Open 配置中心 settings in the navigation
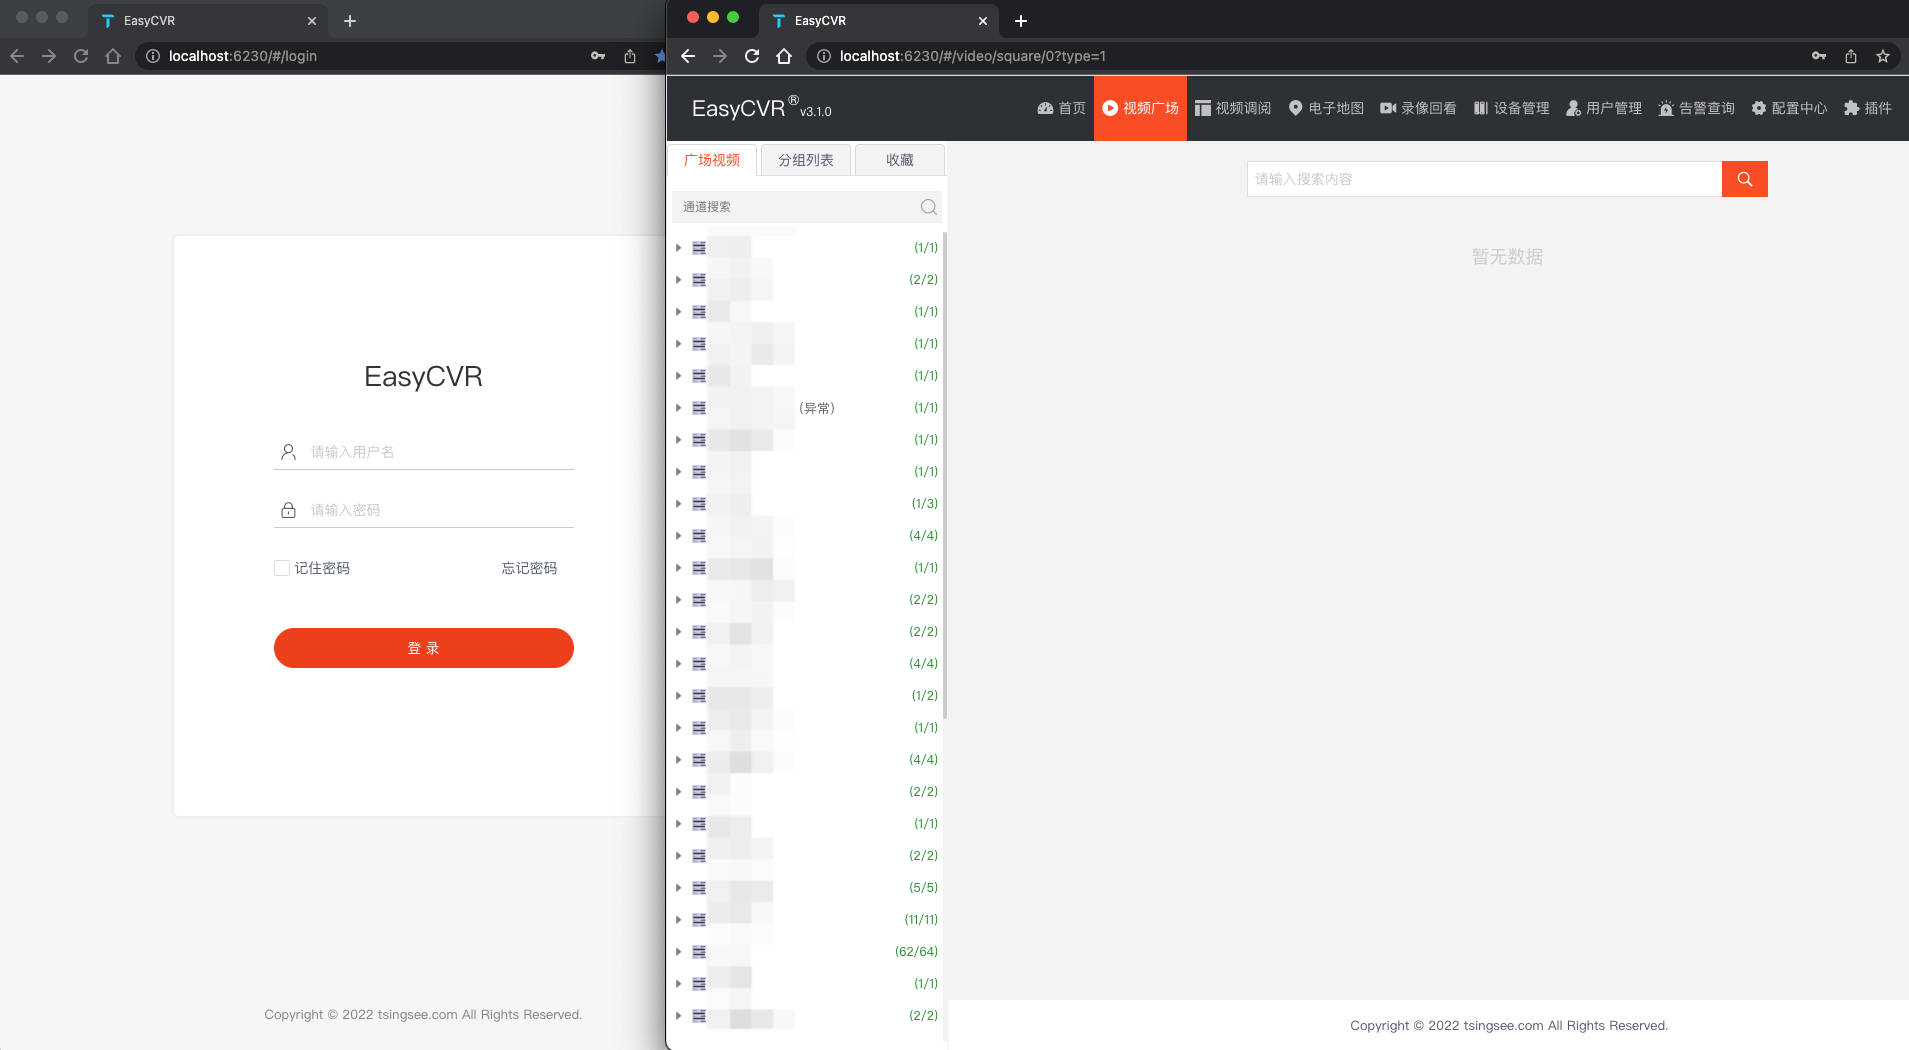Screen dimensions: 1909x1050 click(x=1789, y=108)
